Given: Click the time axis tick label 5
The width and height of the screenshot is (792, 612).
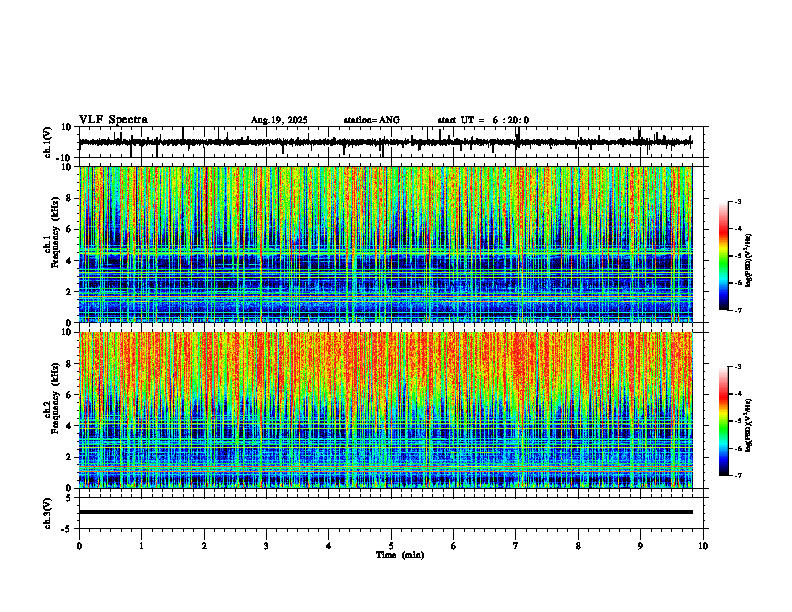Looking at the screenshot, I should [391, 546].
